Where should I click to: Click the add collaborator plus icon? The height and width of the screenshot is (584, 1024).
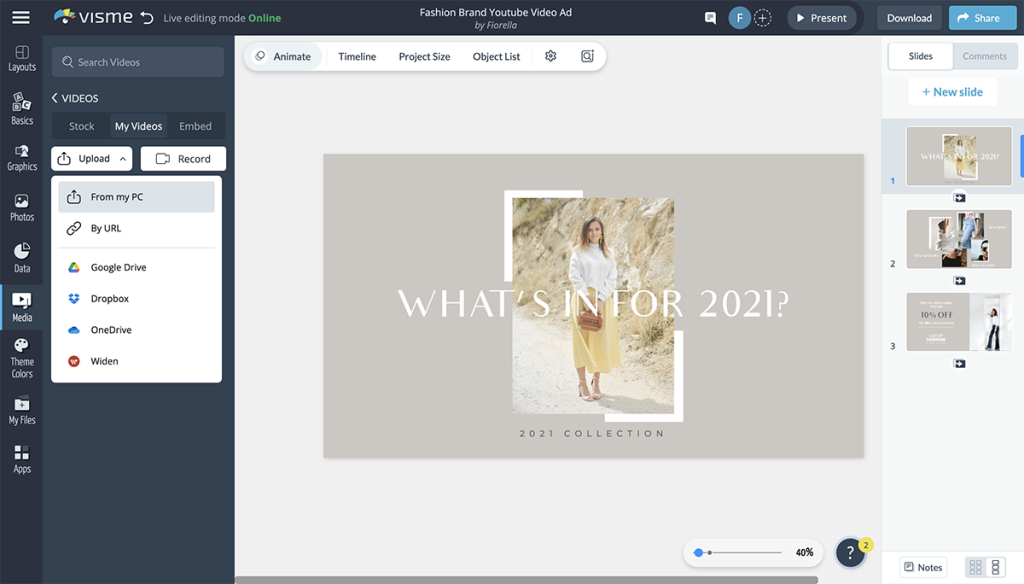click(763, 18)
